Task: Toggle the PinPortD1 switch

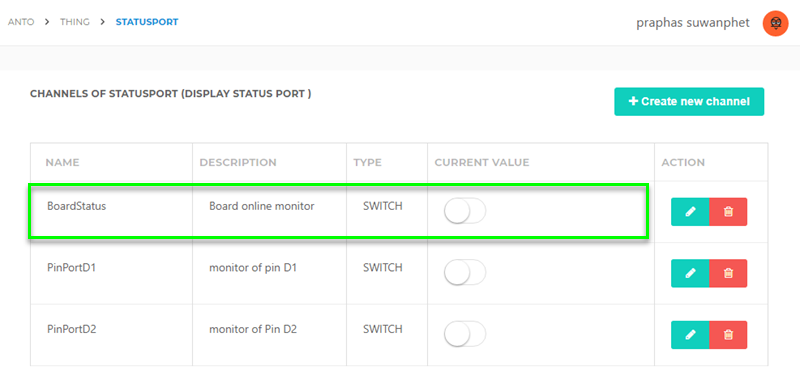Action: pos(465,272)
